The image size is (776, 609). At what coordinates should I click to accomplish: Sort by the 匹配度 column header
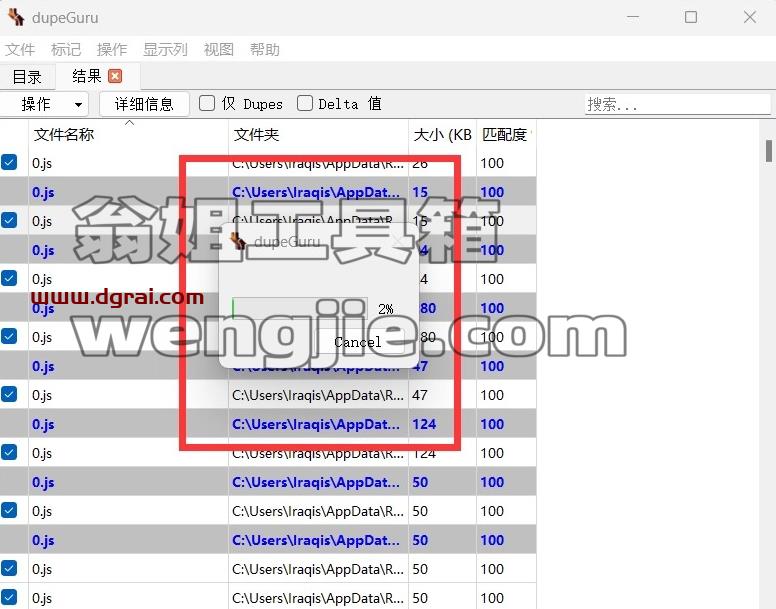(506, 134)
